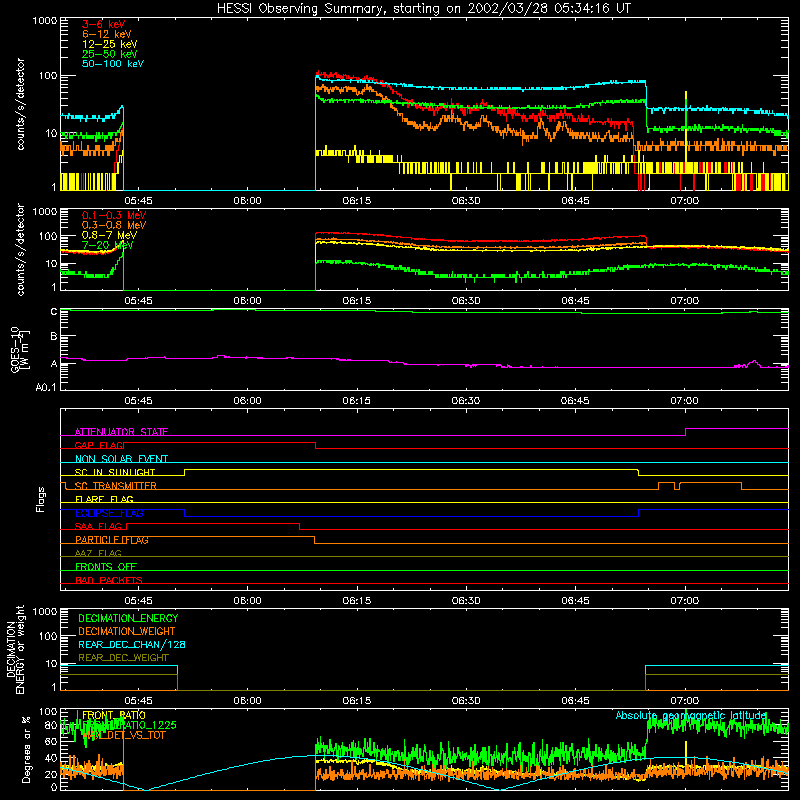Click the ECLIPSE_FLAG label
Viewport: 800px width, 800px height.
[109, 513]
